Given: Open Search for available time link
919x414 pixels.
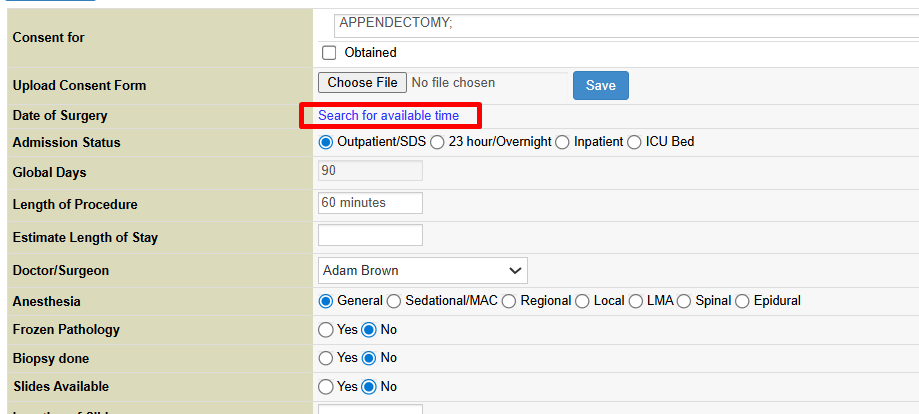Looking at the screenshot, I should coord(388,116).
